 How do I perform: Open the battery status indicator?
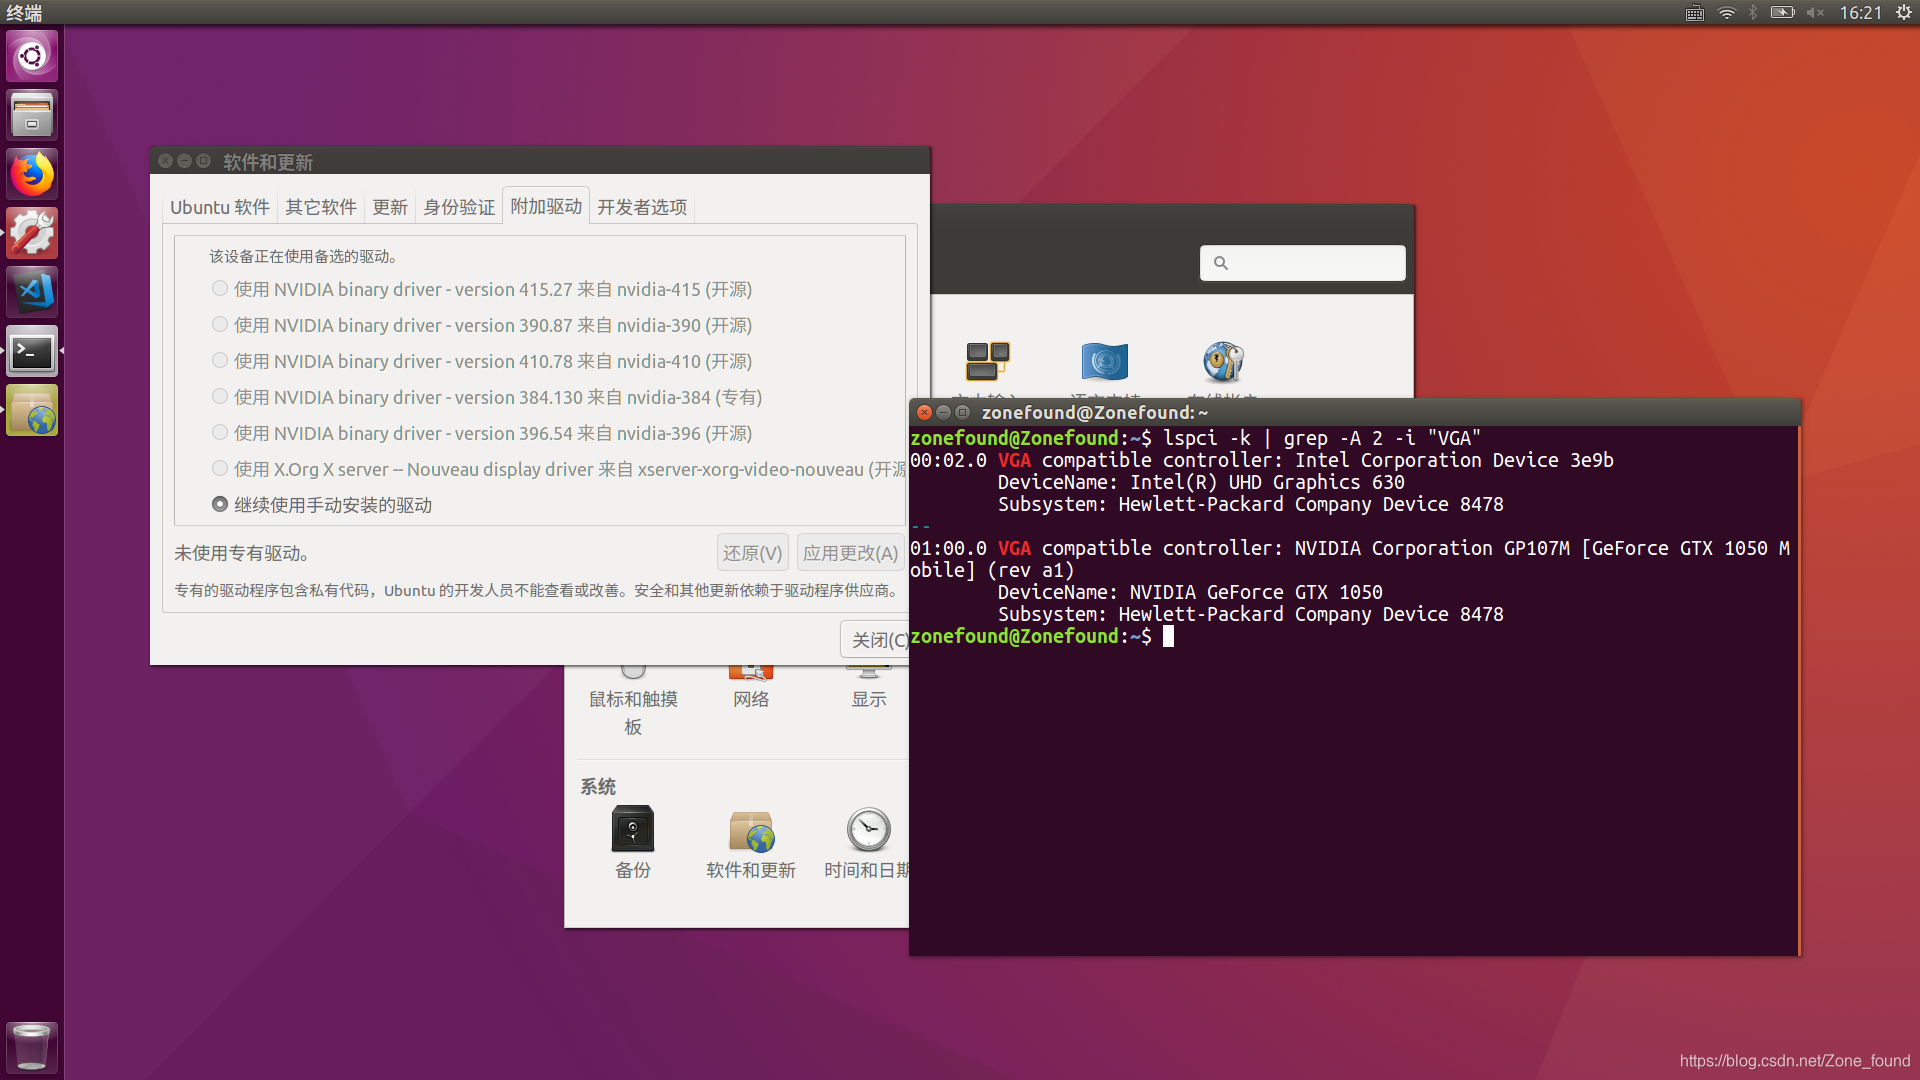coord(1782,13)
